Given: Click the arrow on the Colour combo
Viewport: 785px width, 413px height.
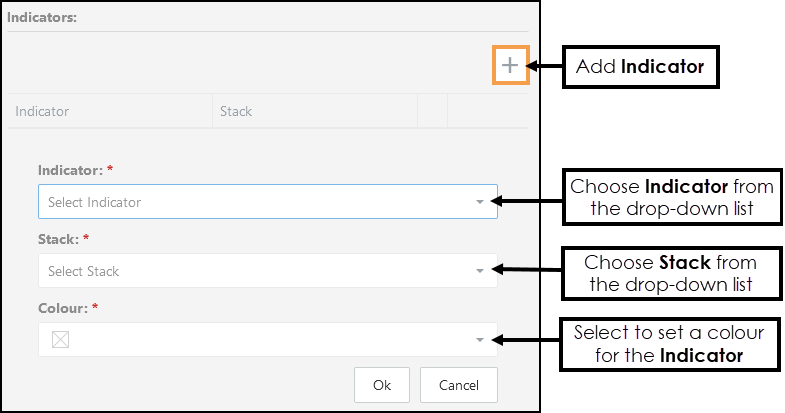Looking at the screenshot, I should point(480,340).
